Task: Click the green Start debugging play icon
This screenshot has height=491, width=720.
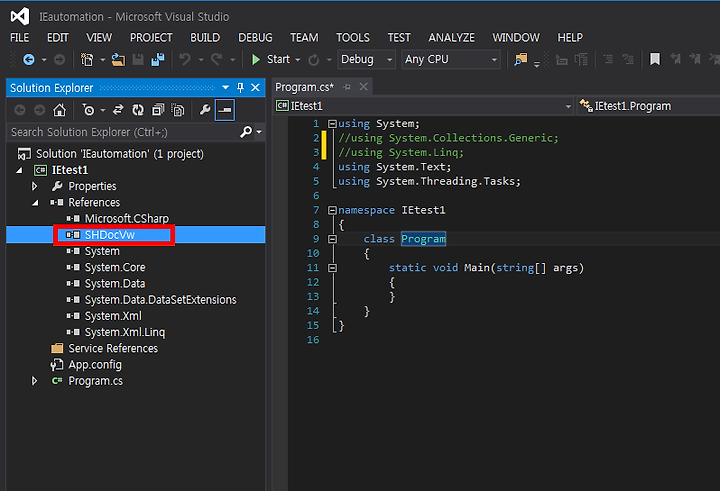Action: (x=256, y=60)
